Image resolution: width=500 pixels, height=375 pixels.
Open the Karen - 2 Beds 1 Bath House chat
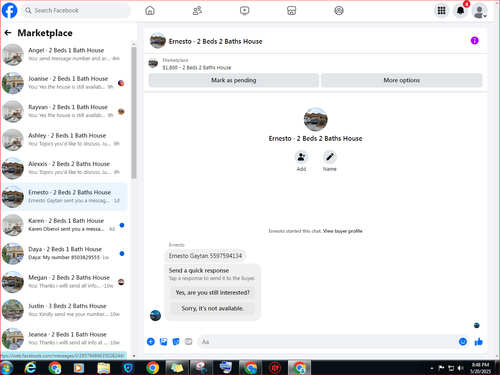click(65, 225)
